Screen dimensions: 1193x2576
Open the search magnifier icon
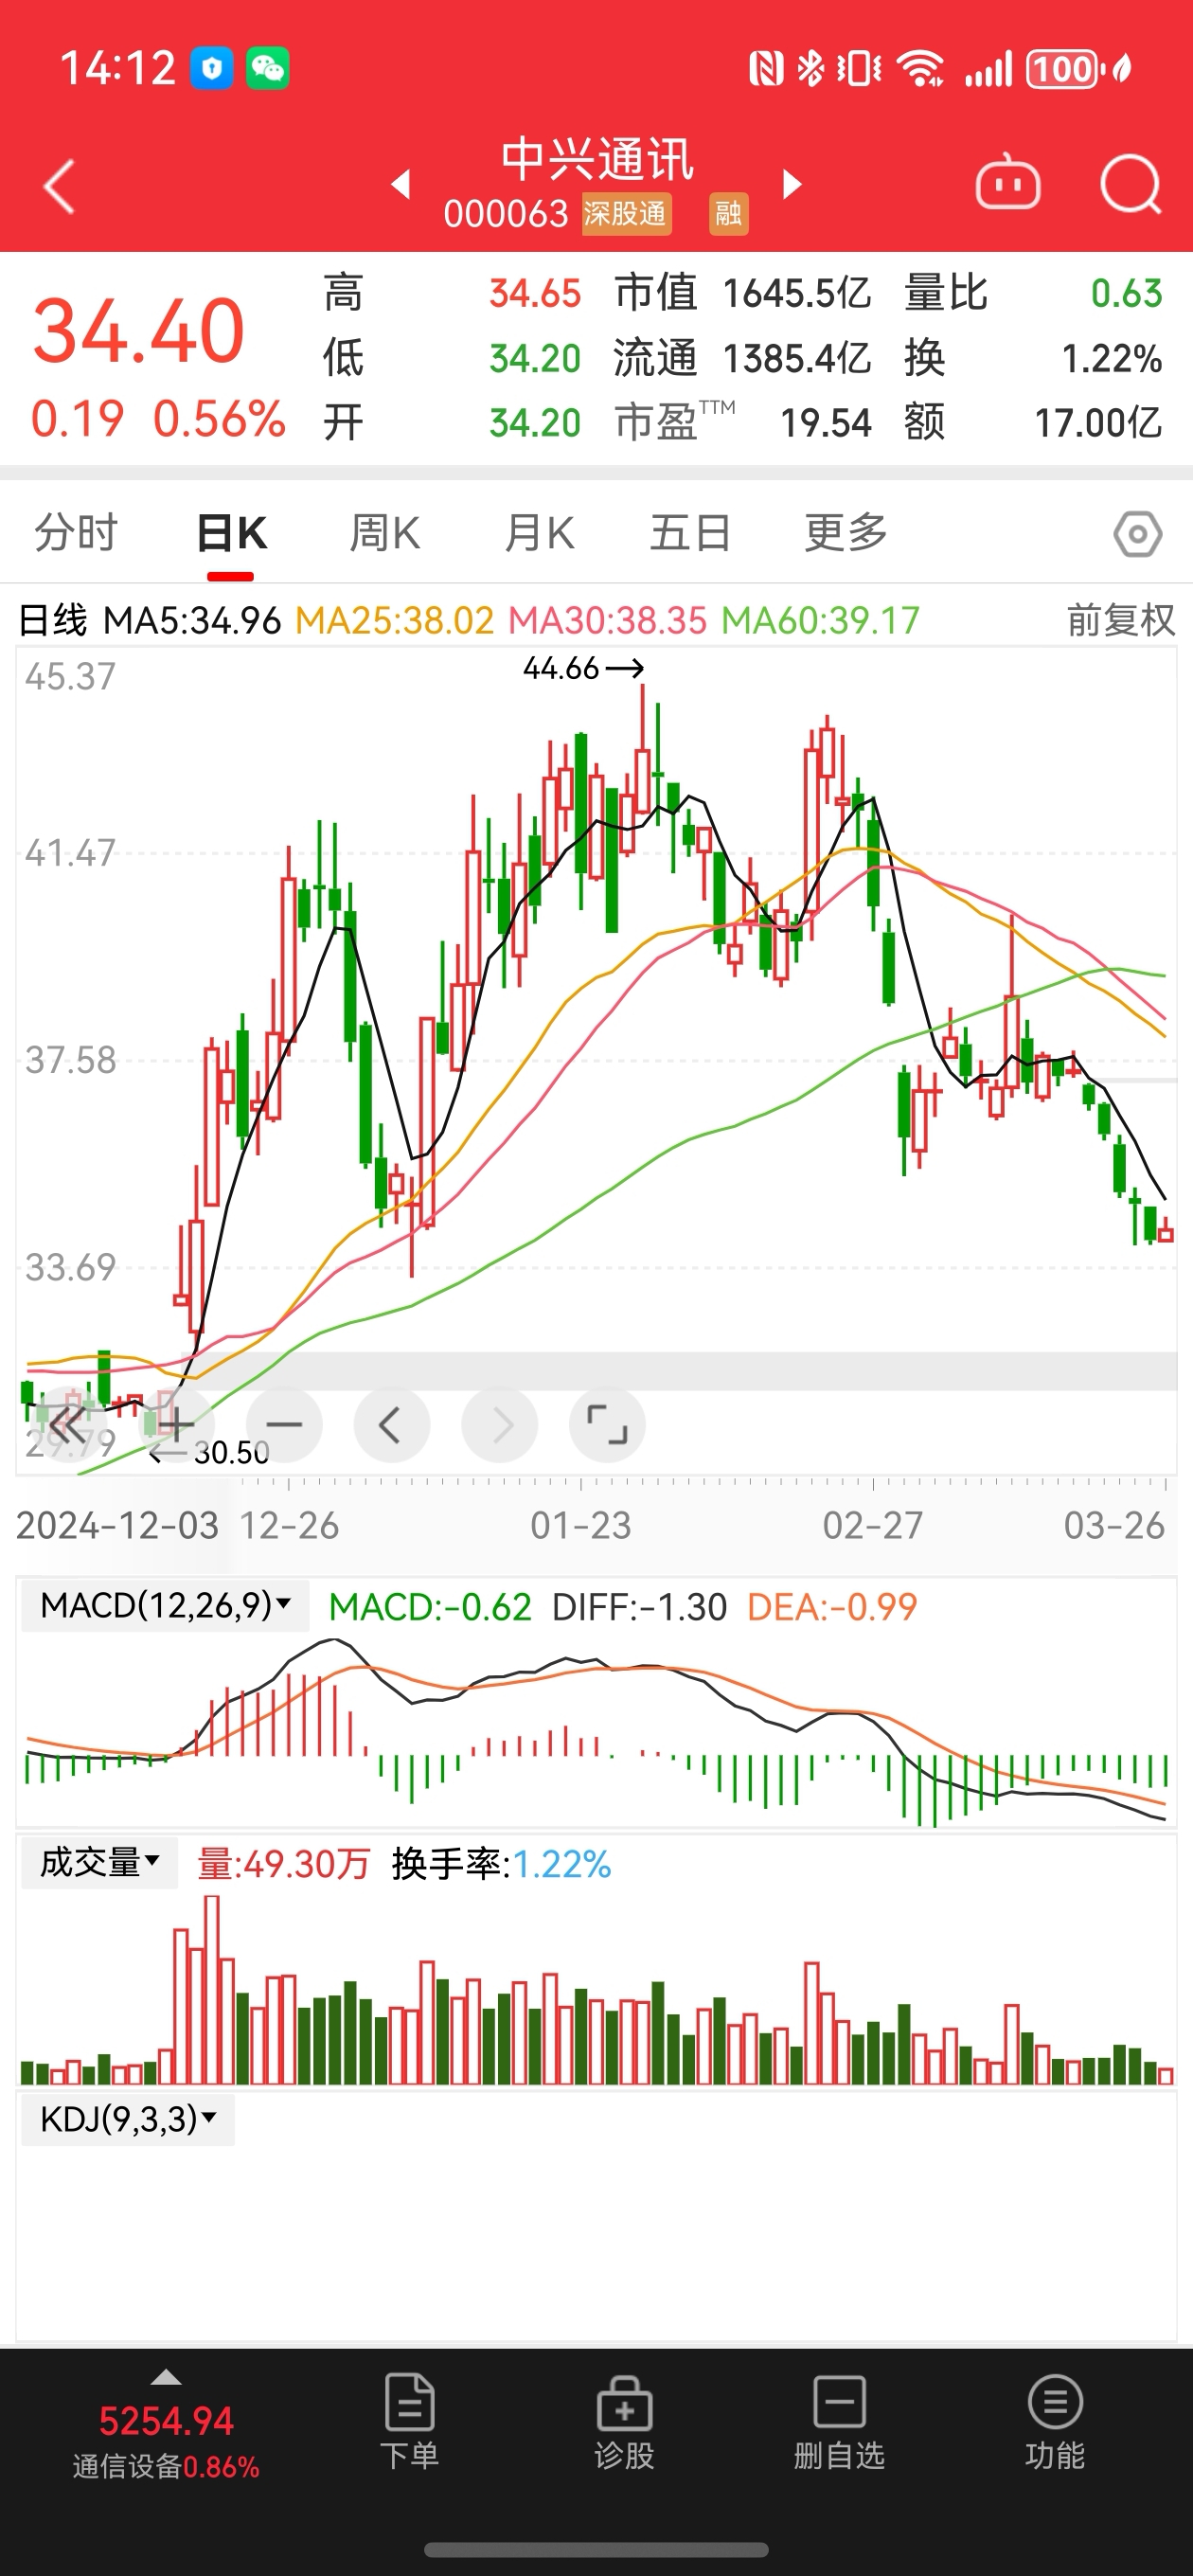point(1131,184)
